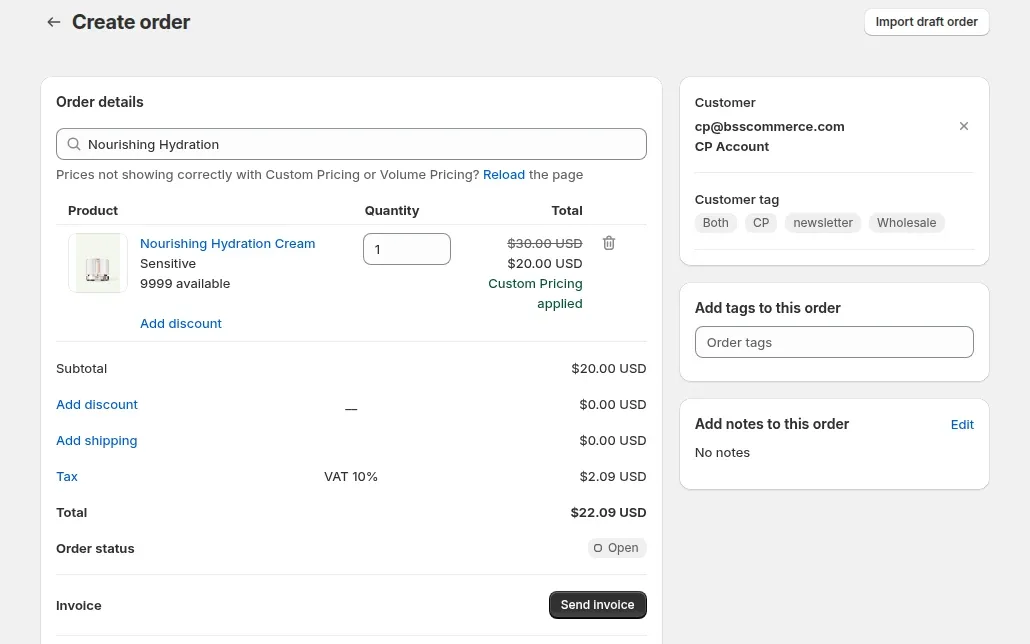This screenshot has width=1030, height=644.
Task: Click the Subtotal $20.00 USD amount
Action: tap(608, 369)
